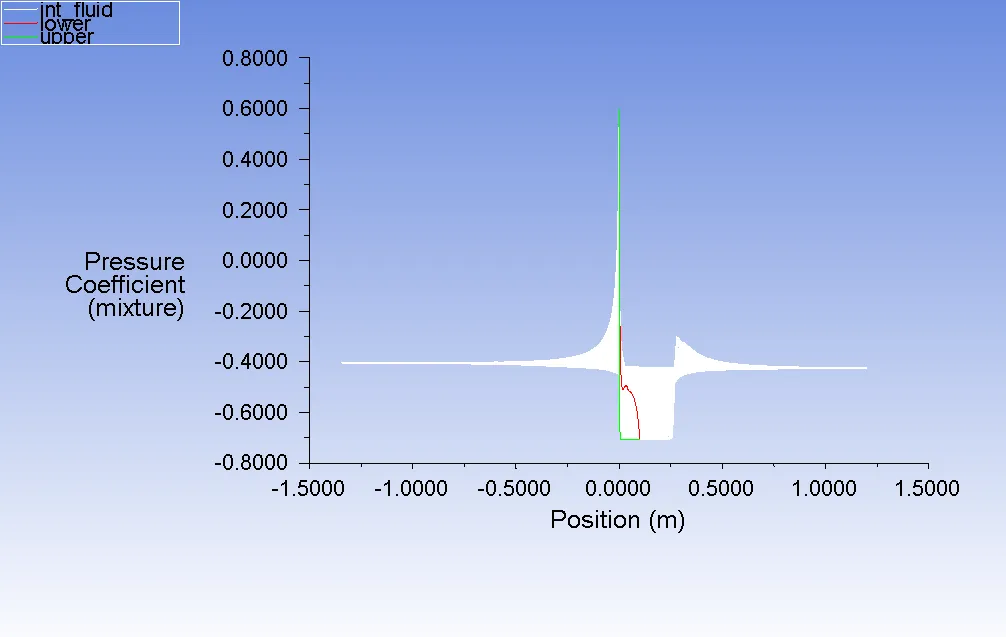Image resolution: width=1006 pixels, height=637 pixels.
Task: Select the upper legend label
Action: coord(67,37)
